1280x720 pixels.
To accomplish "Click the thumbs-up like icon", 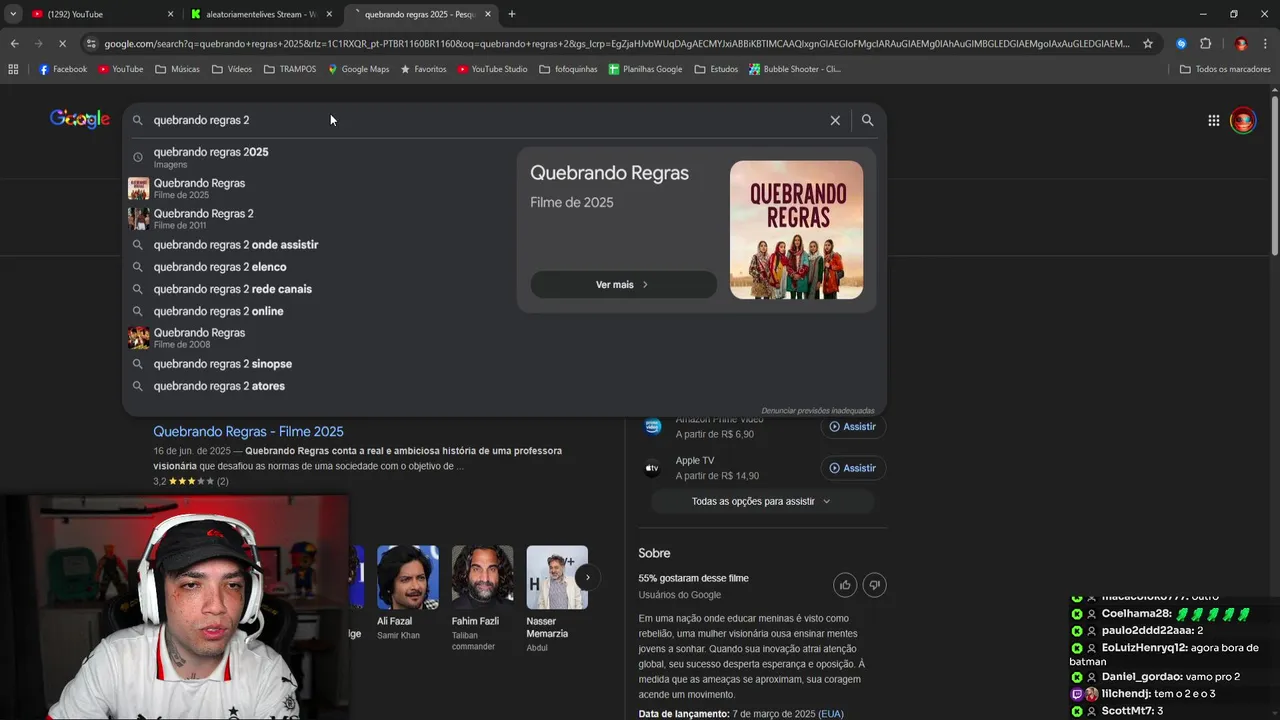I will [x=845, y=585].
